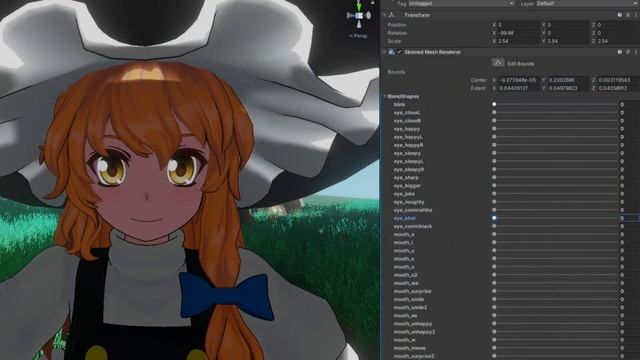Click the eye_stun value field
This screenshot has height=360, width=640.
629,218
